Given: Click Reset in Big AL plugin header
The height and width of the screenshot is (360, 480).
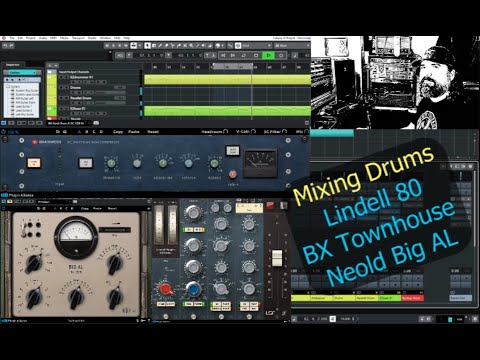Looking at the screenshot, I should [x=112, y=208].
